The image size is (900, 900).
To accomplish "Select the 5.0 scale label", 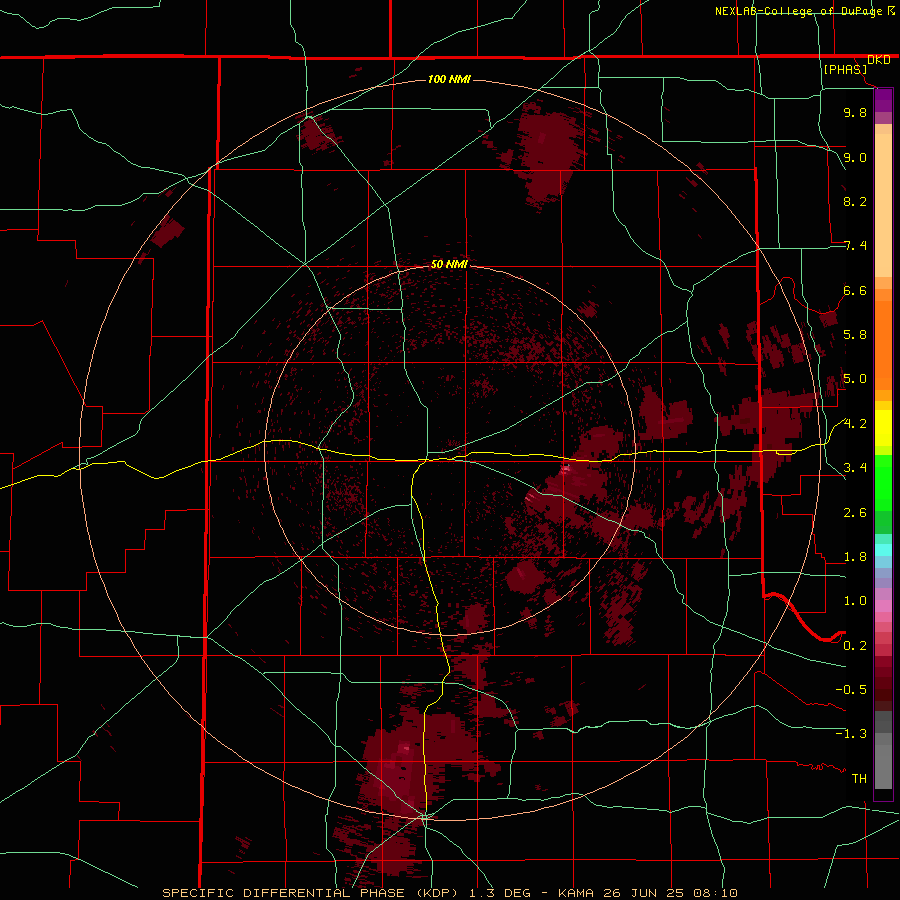I will coord(855,379).
